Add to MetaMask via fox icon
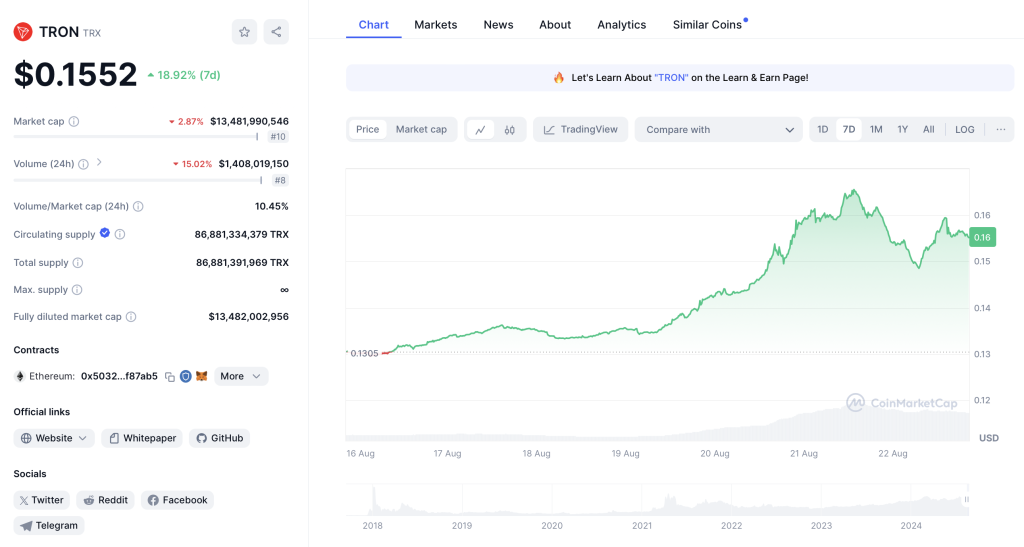The height and width of the screenshot is (547, 1024). [x=202, y=376]
